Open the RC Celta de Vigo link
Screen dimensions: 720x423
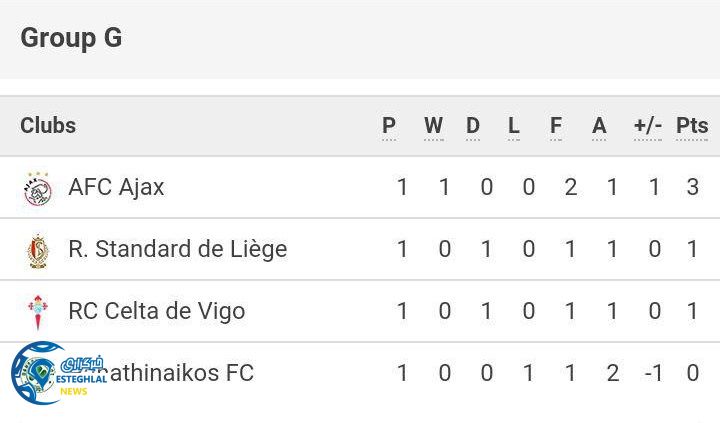point(156,311)
